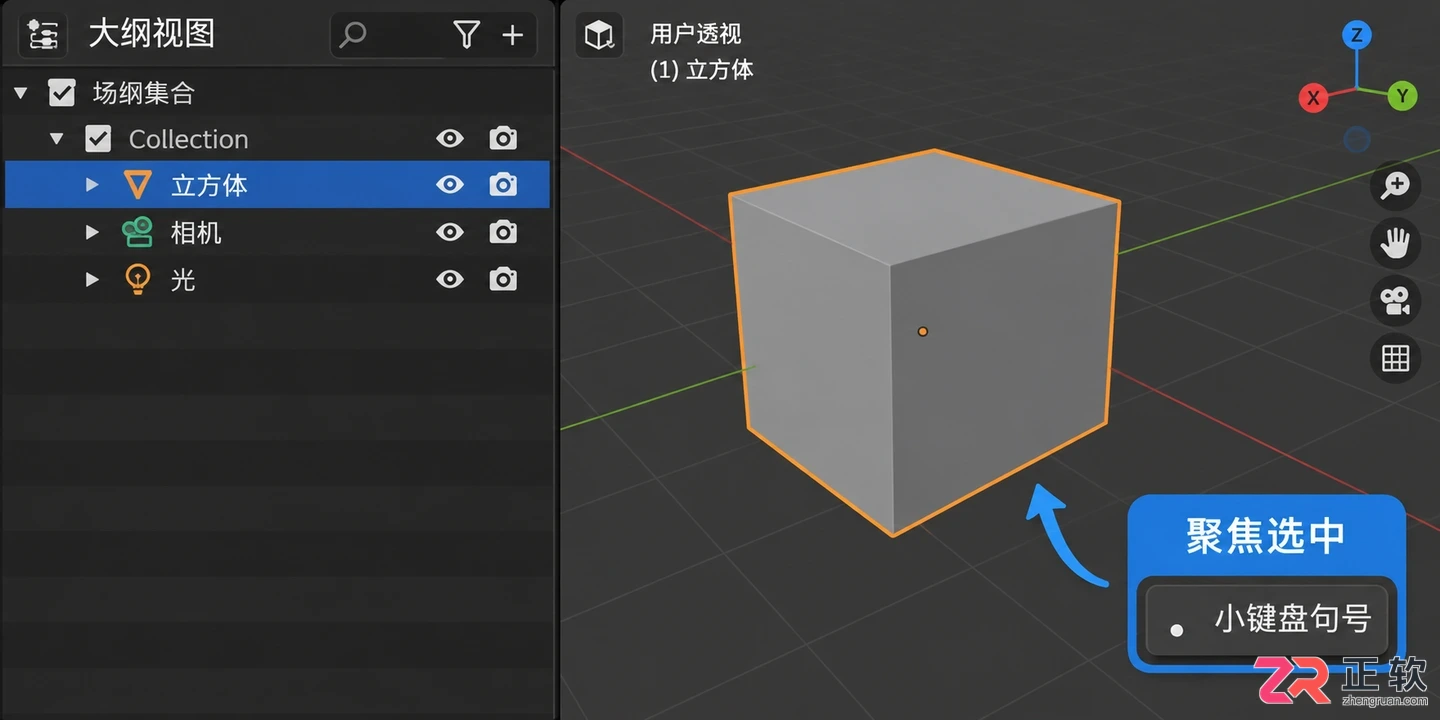Select the 场纲集合 name in outliner

143,93
